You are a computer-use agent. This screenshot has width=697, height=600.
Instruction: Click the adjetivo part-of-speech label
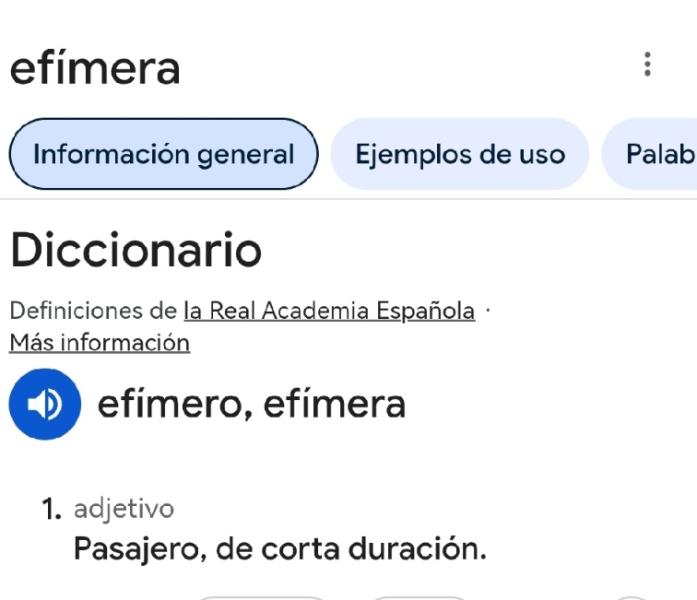coord(124,508)
